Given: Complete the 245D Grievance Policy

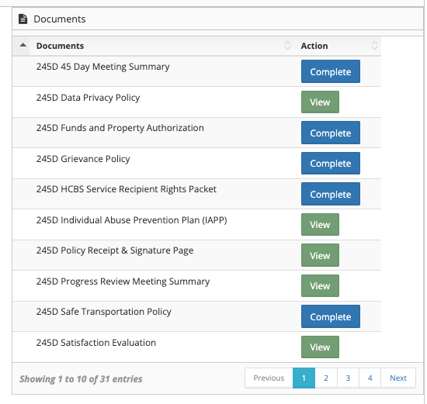Looking at the screenshot, I should pyautogui.click(x=330, y=163).
